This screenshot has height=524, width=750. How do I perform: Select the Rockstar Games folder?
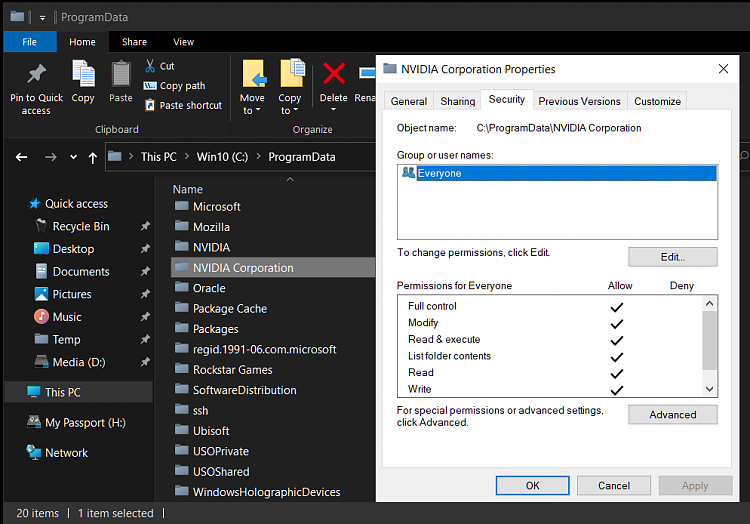[232, 370]
